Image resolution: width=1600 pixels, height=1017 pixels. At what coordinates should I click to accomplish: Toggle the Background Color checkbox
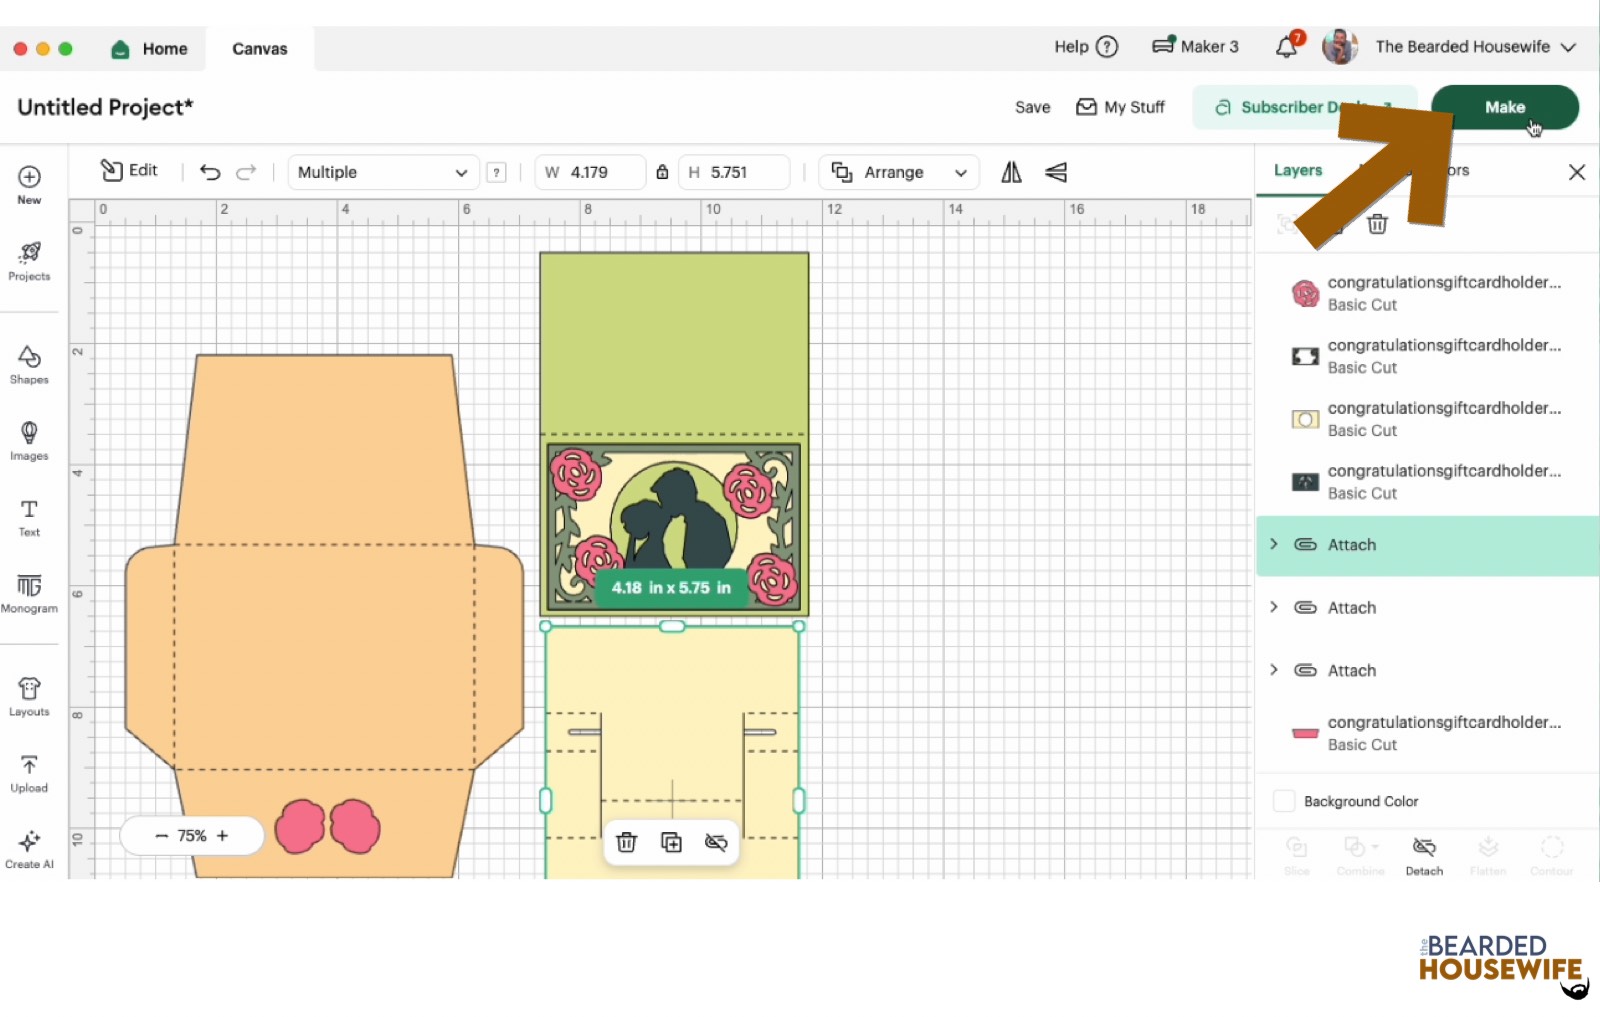[1284, 801]
